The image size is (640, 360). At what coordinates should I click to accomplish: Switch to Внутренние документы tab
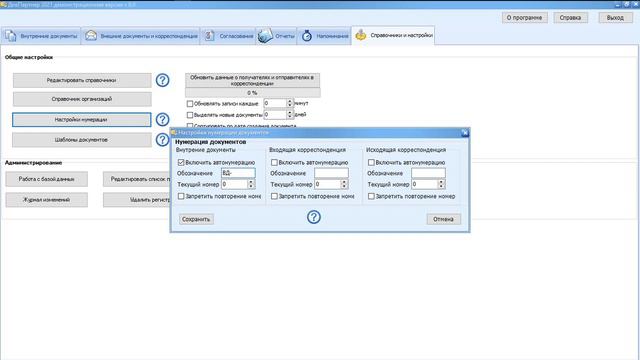point(41,36)
